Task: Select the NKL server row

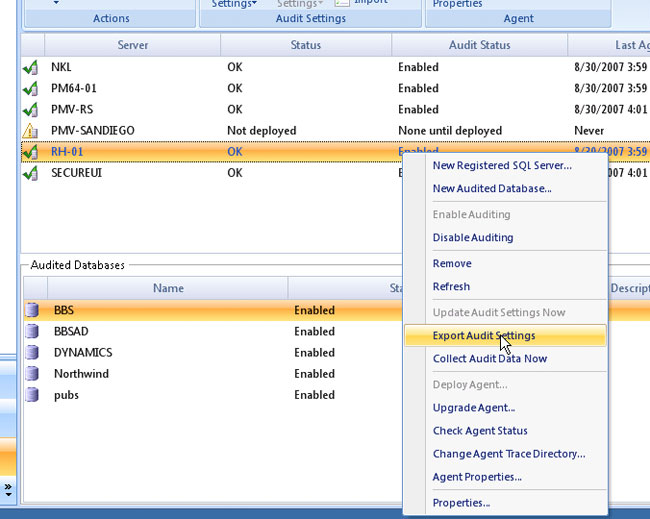Action: coord(335,67)
